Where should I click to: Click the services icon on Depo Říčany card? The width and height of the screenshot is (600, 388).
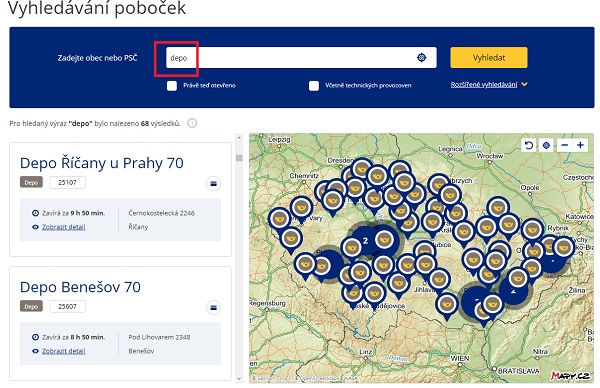pos(214,184)
